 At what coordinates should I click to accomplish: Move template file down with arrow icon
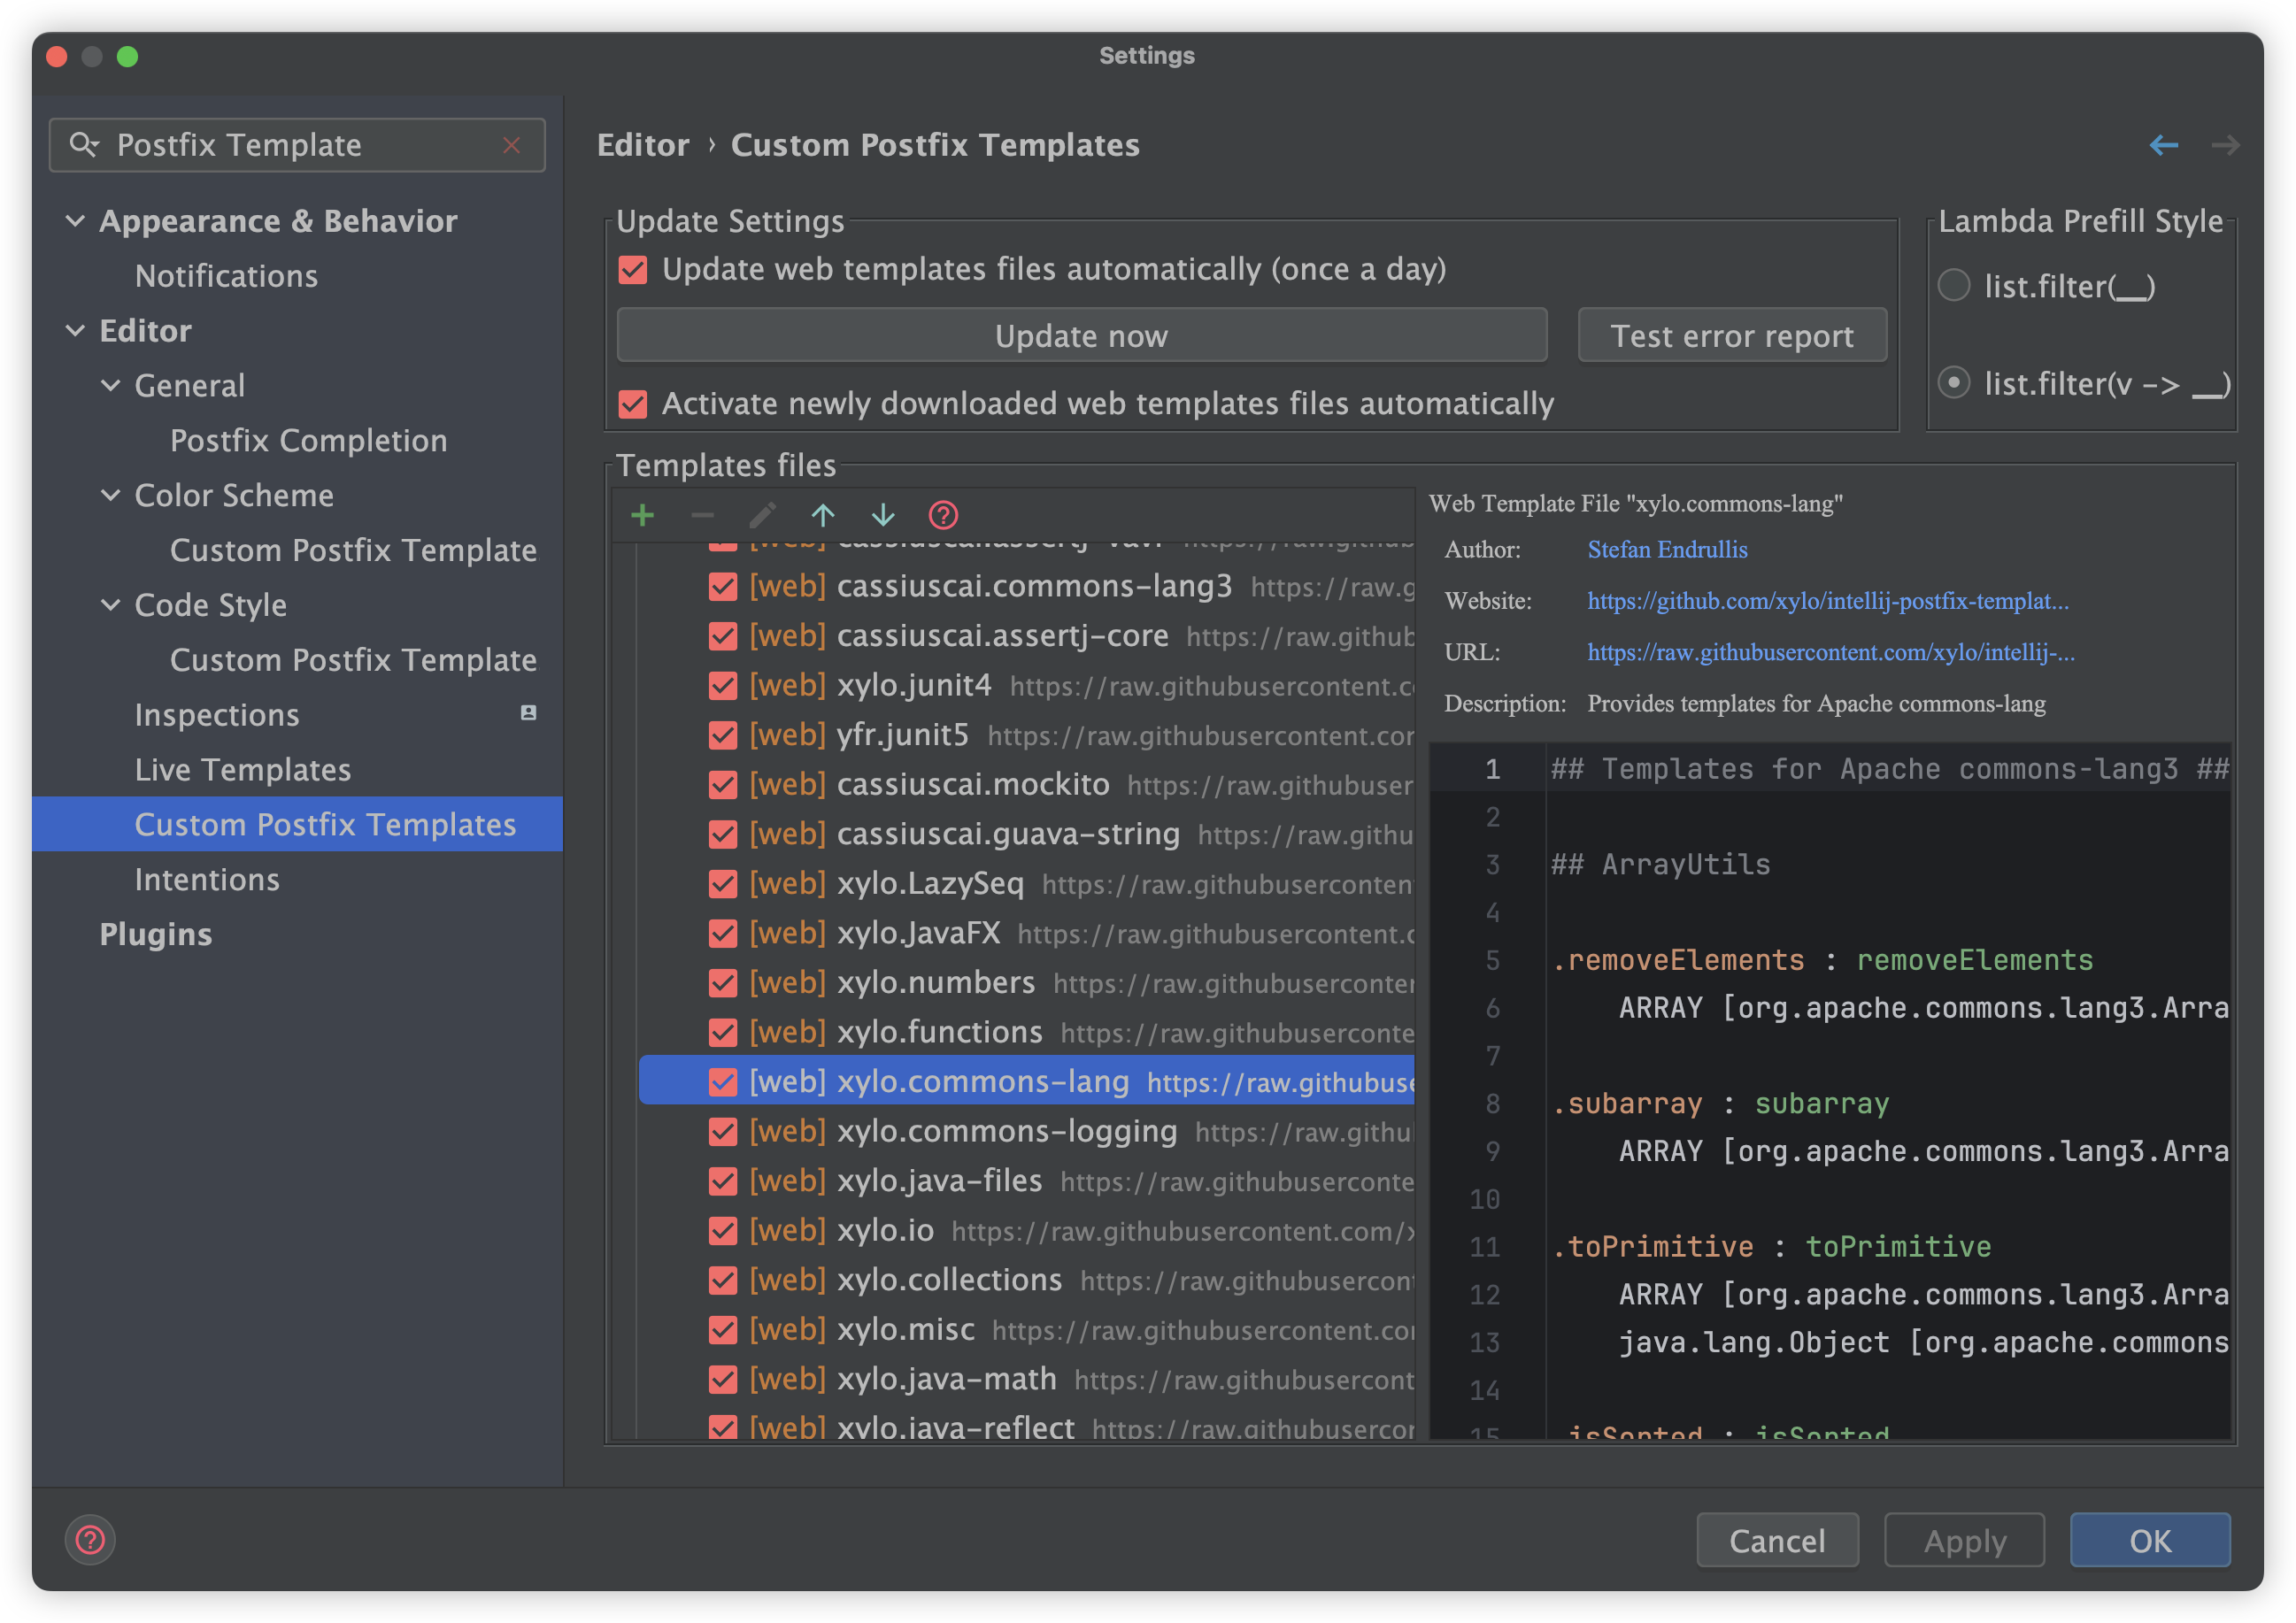[883, 515]
